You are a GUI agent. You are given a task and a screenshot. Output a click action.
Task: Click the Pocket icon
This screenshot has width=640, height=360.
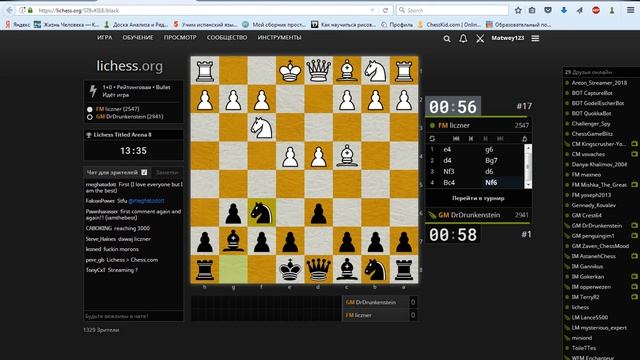click(x=548, y=10)
